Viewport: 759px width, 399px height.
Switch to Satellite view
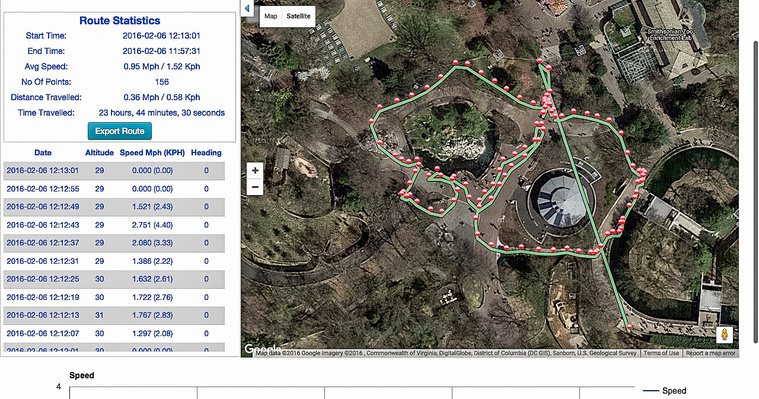coord(298,16)
